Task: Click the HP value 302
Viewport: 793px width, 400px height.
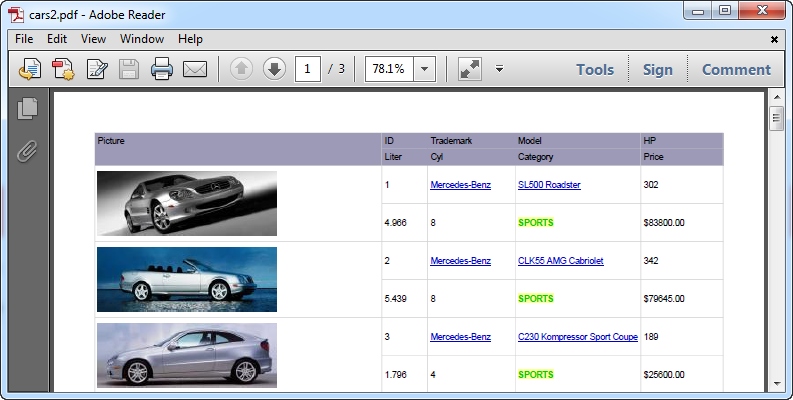Action: tap(651, 185)
